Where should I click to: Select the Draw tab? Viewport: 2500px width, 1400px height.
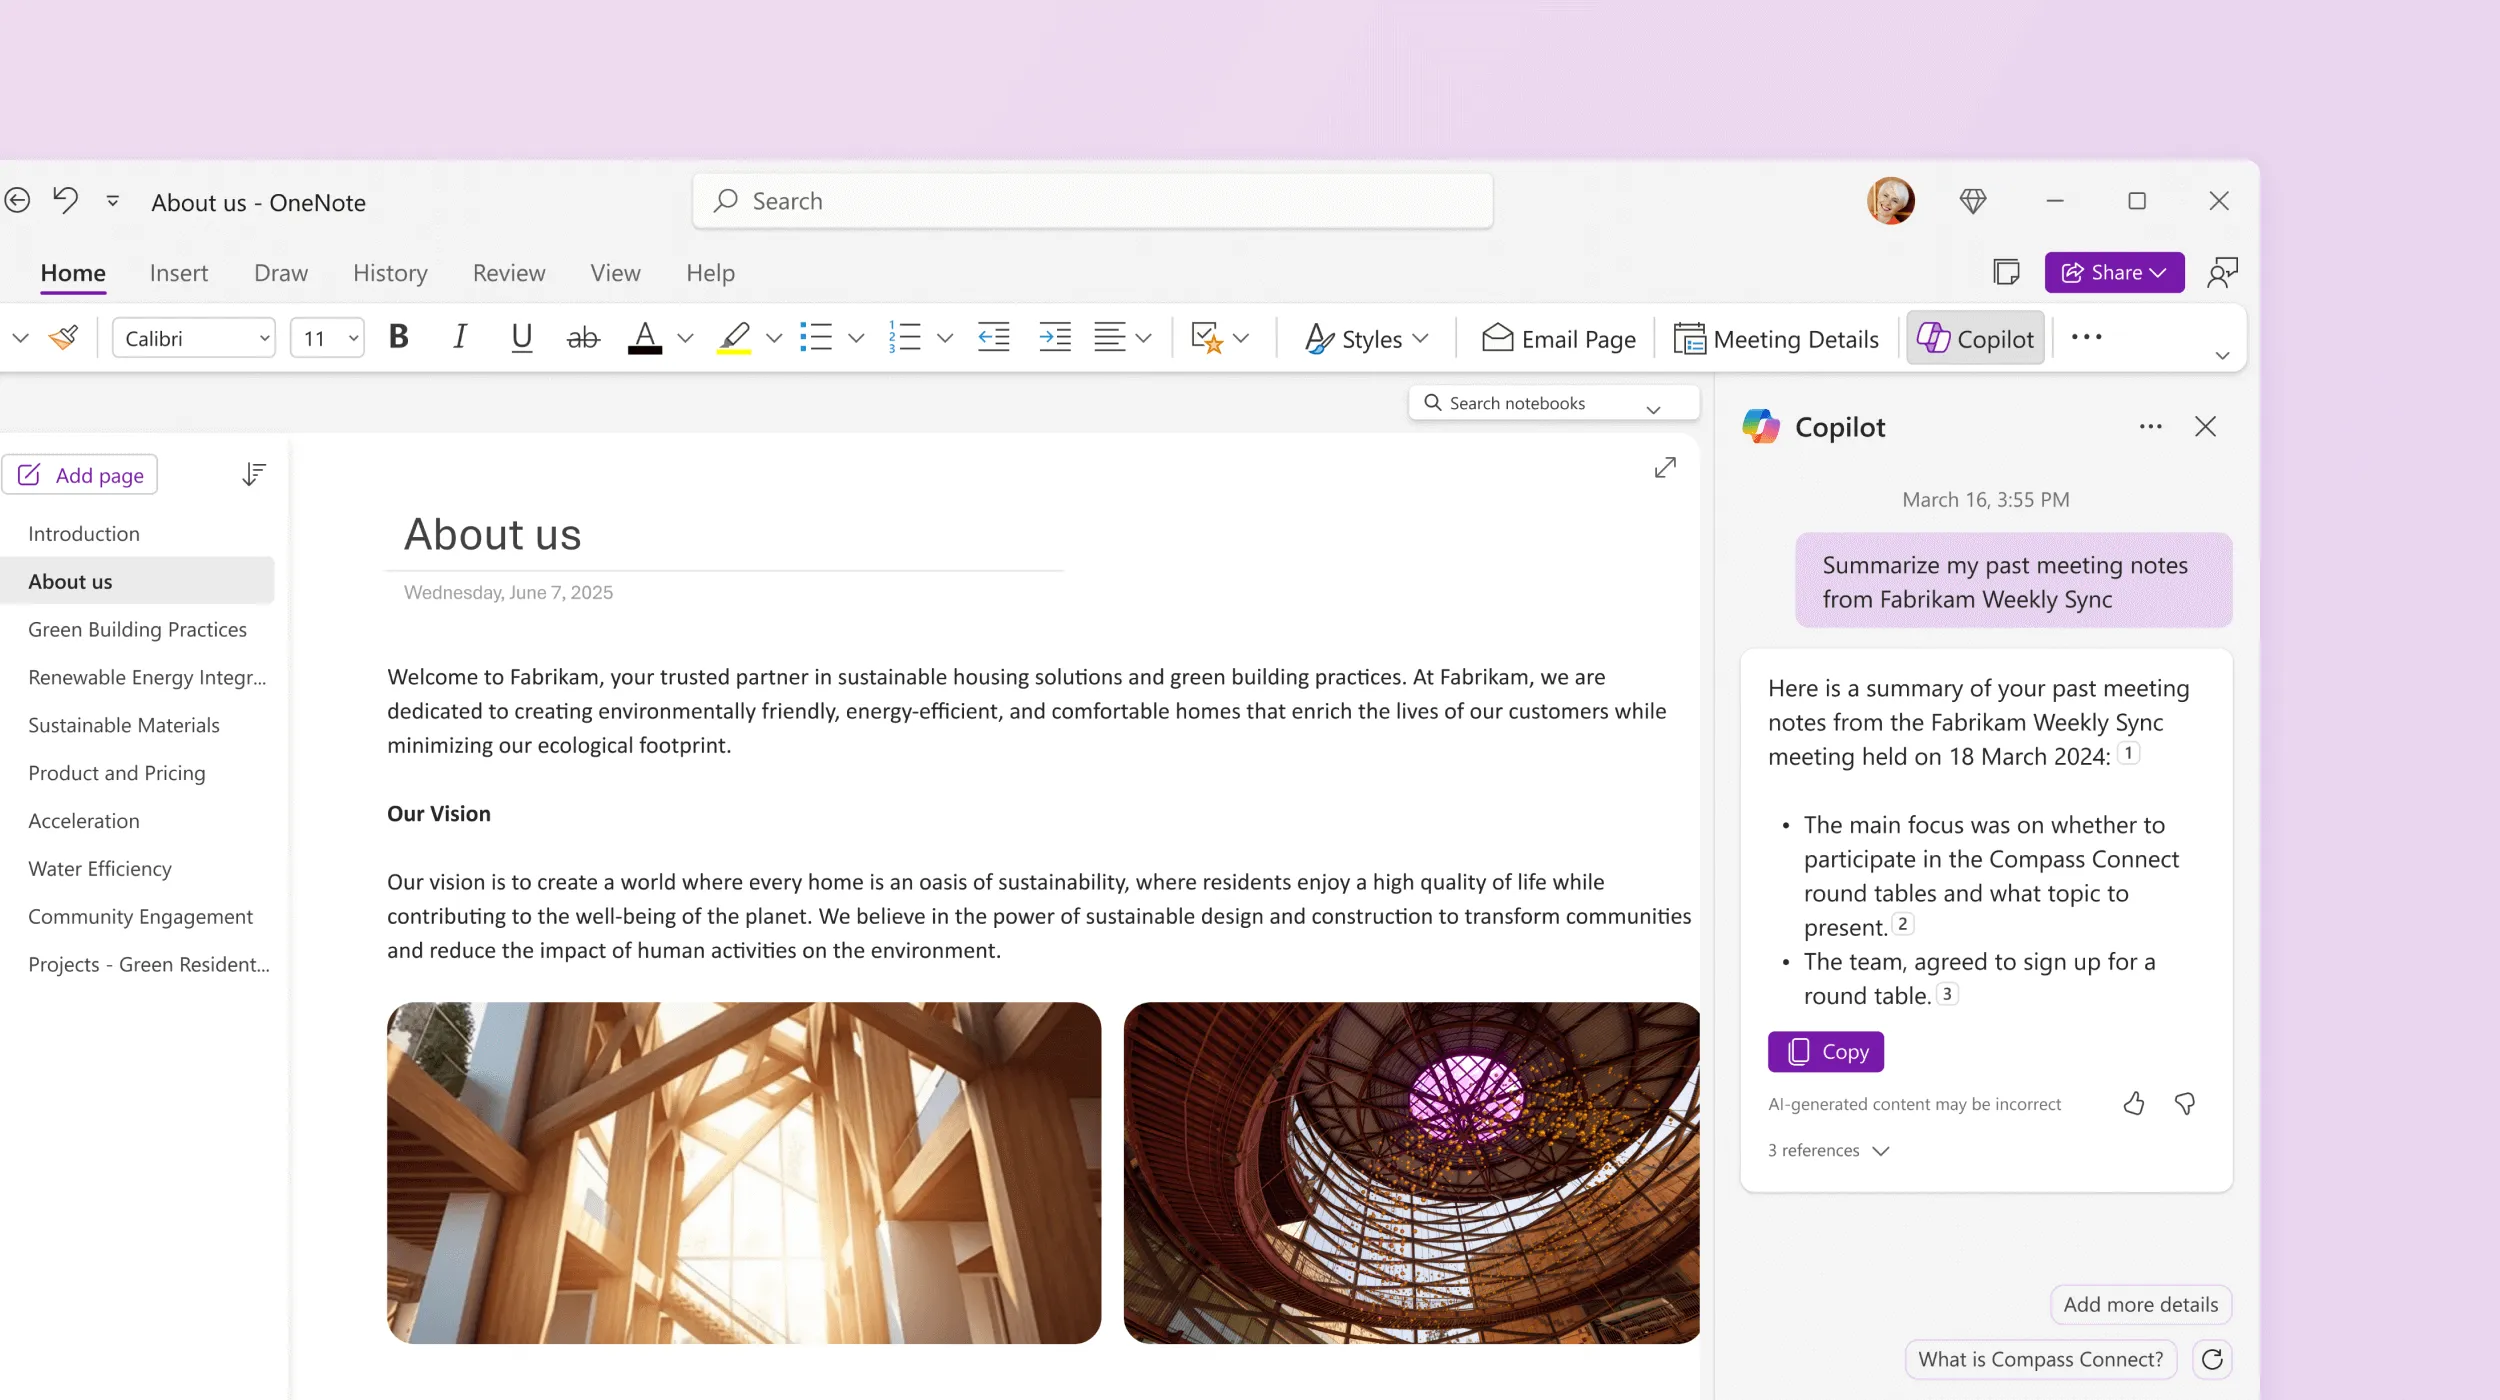tap(280, 271)
